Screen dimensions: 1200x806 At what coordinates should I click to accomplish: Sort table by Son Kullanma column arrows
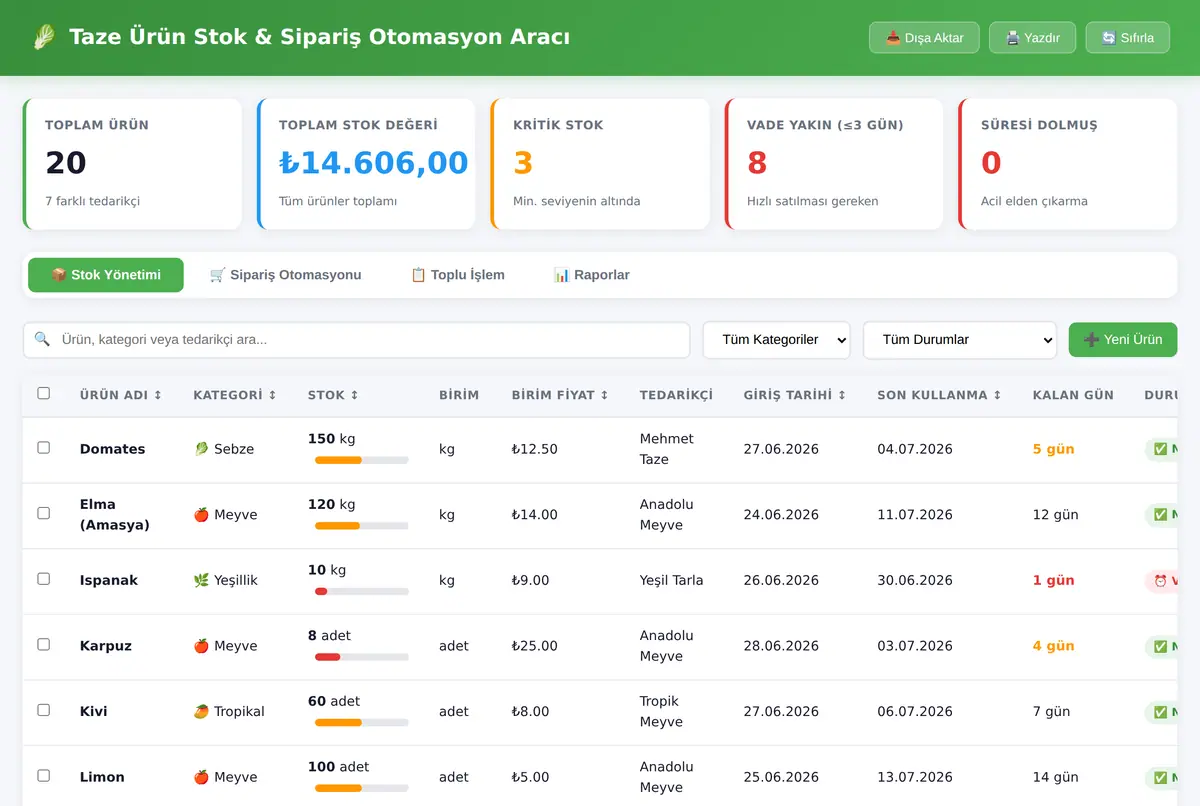tap(997, 395)
